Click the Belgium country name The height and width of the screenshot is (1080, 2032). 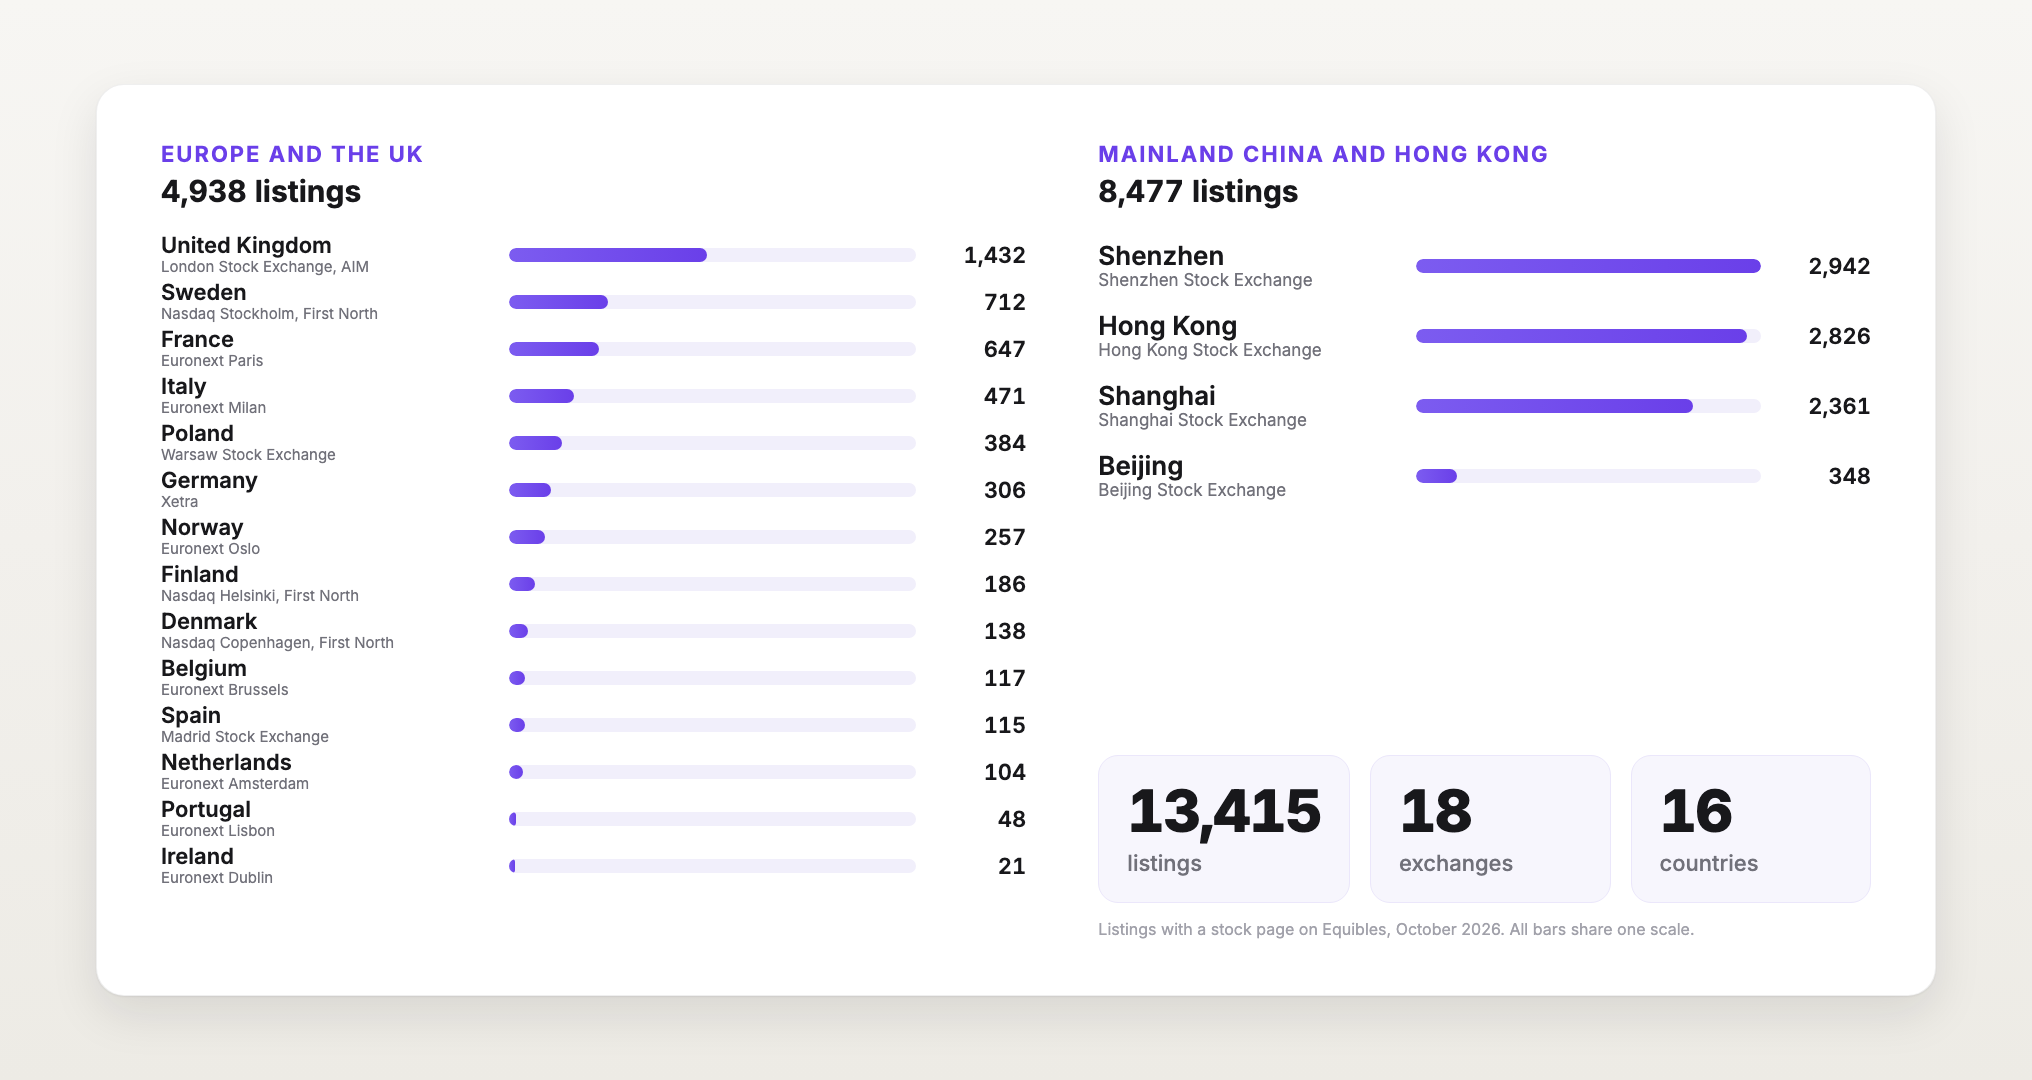point(203,668)
